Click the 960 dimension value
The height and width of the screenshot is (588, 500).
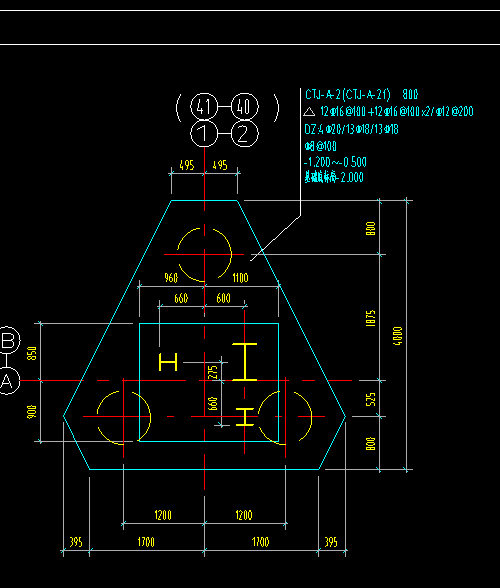coord(171,278)
